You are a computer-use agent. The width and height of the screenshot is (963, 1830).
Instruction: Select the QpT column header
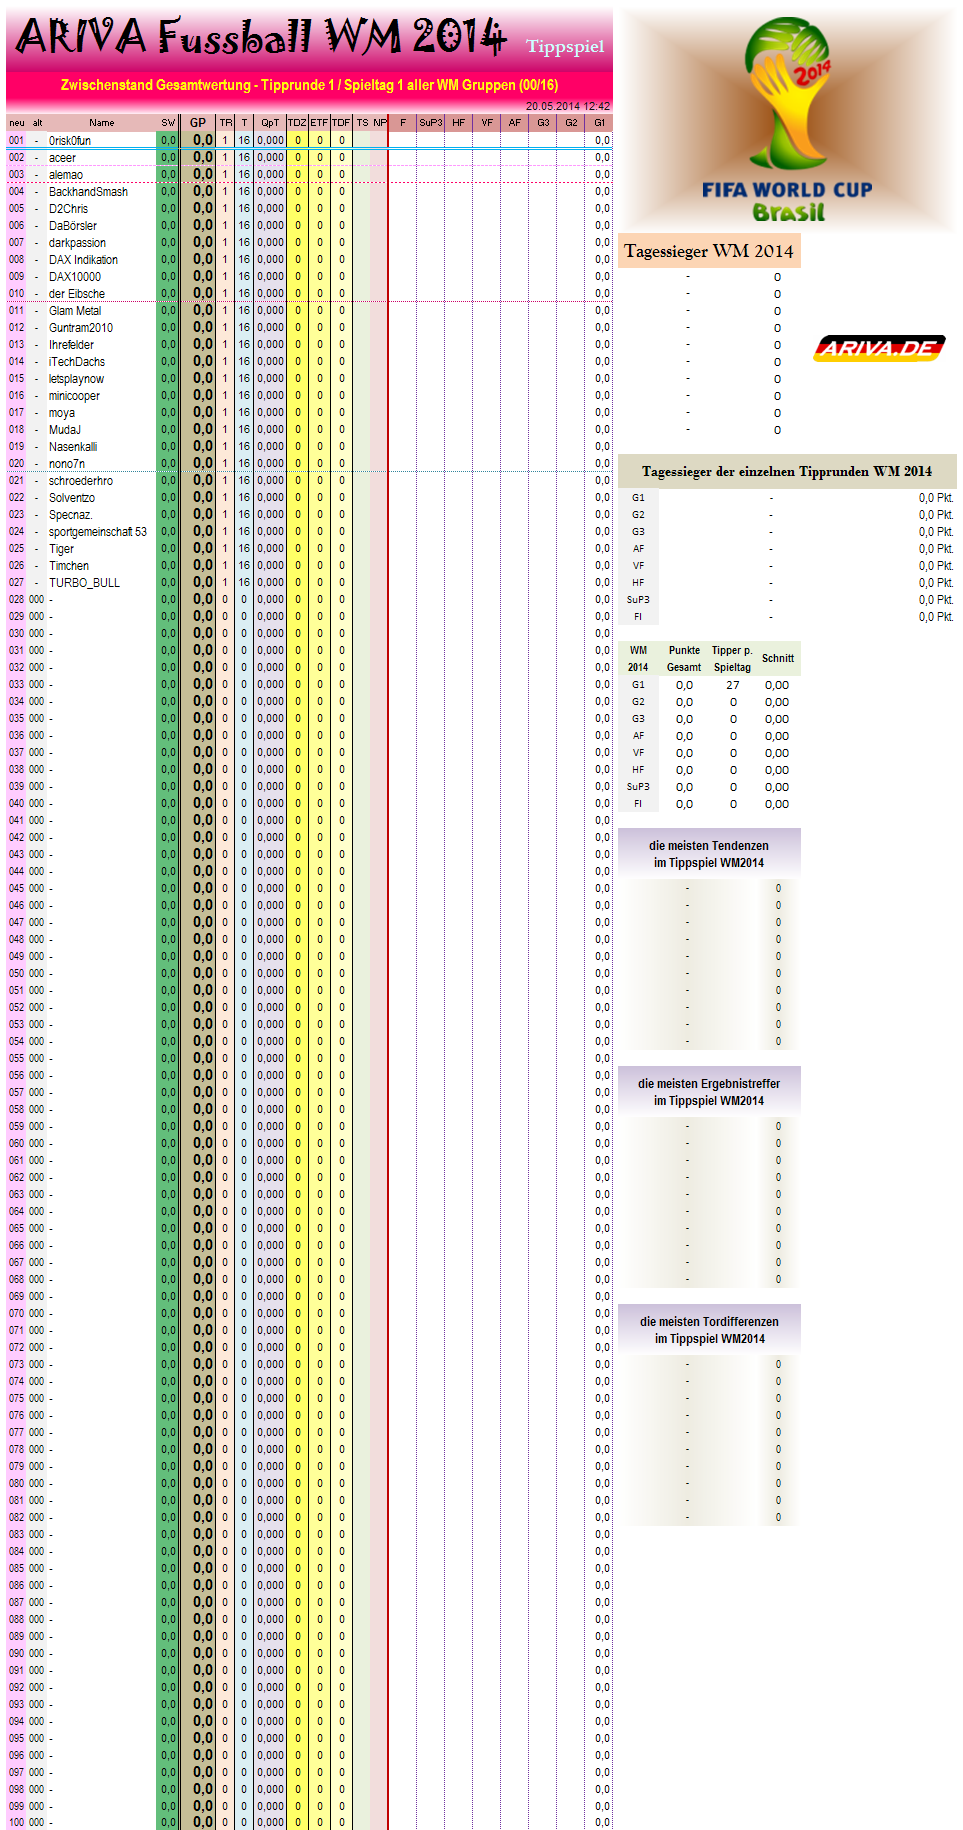coord(270,123)
